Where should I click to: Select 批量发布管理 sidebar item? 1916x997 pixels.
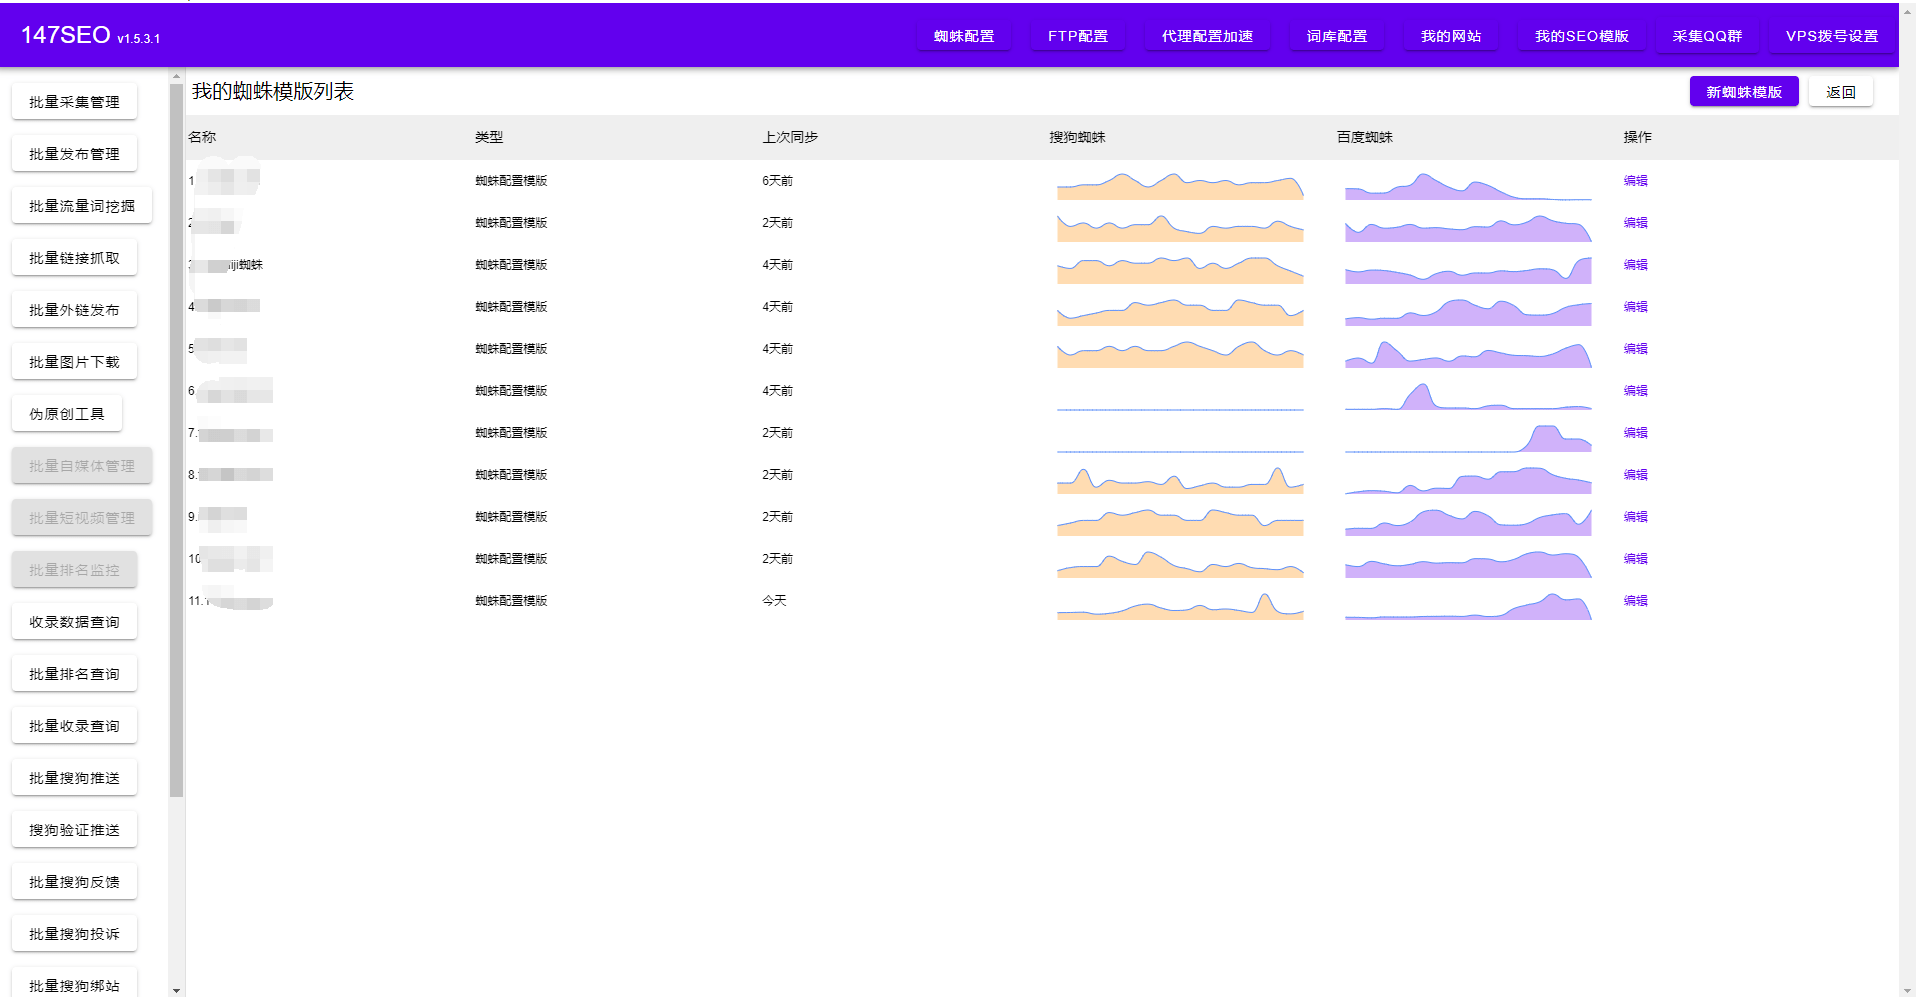[x=74, y=154]
